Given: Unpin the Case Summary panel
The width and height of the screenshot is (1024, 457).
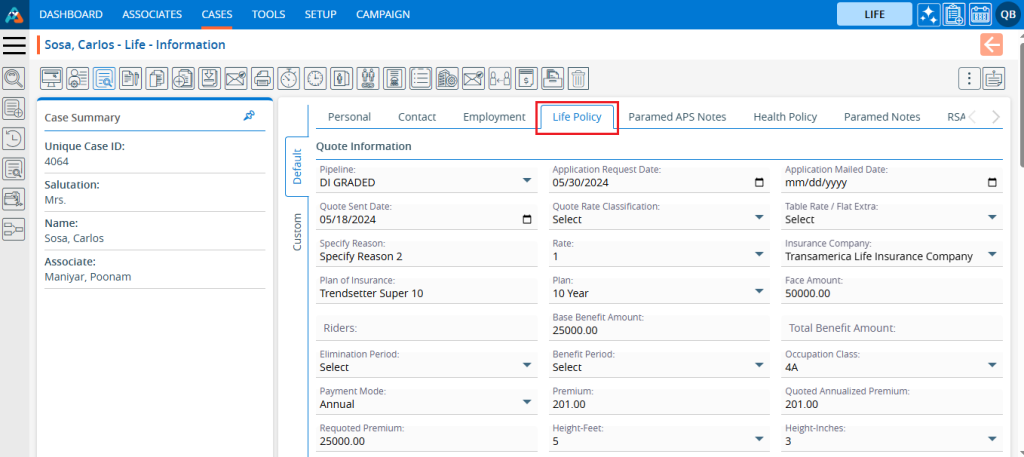Looking at the screenshot, I should click(x=249, y=117).
